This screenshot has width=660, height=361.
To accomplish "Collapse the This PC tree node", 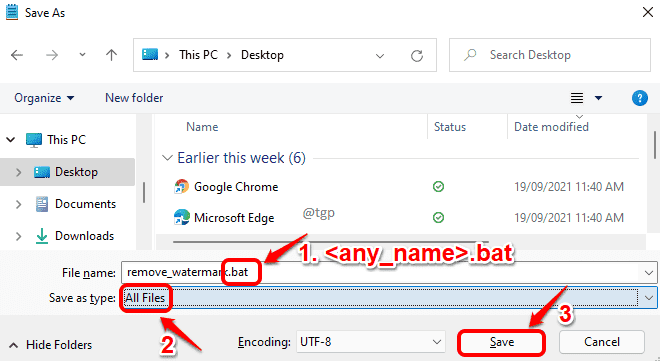I will point(11,140).
